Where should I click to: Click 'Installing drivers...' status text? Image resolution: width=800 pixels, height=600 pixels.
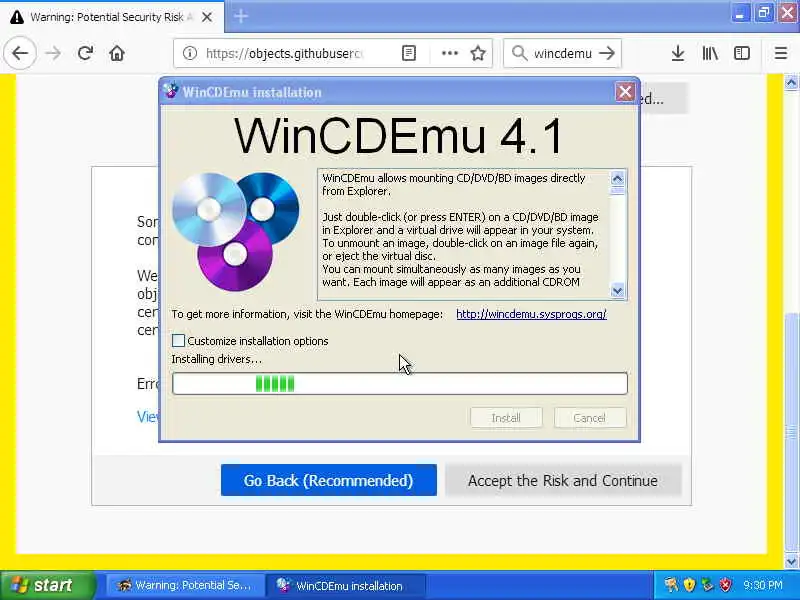[x=217, y=359]
